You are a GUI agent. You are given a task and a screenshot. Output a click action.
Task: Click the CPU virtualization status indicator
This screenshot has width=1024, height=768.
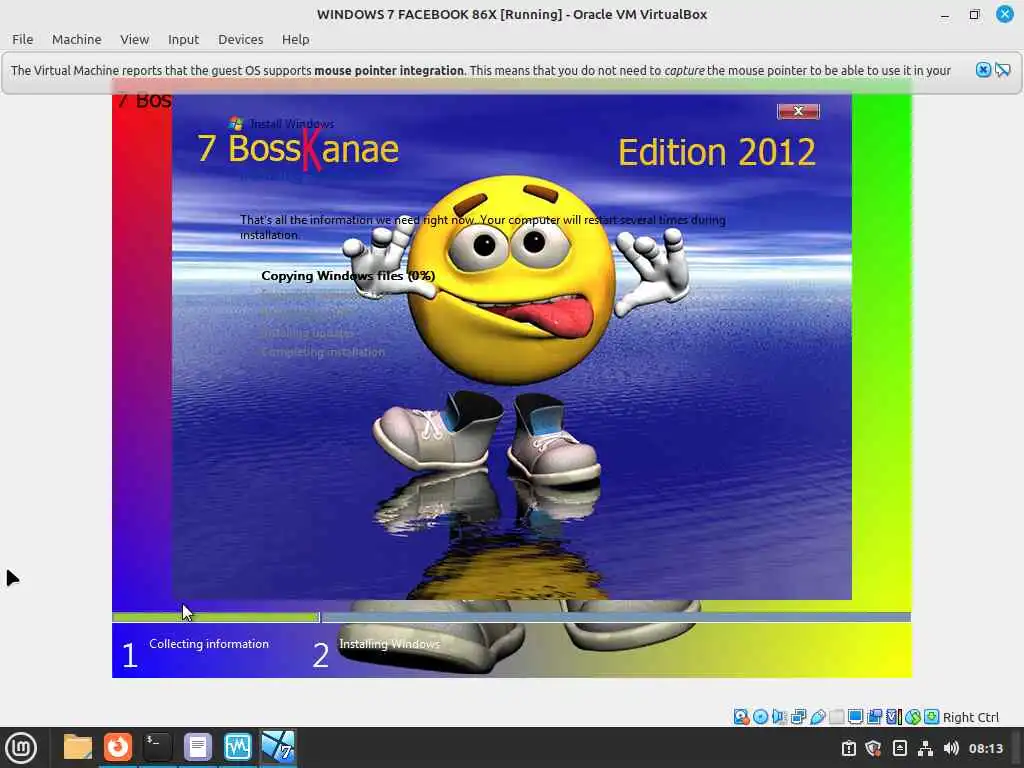tap(893, 716)
